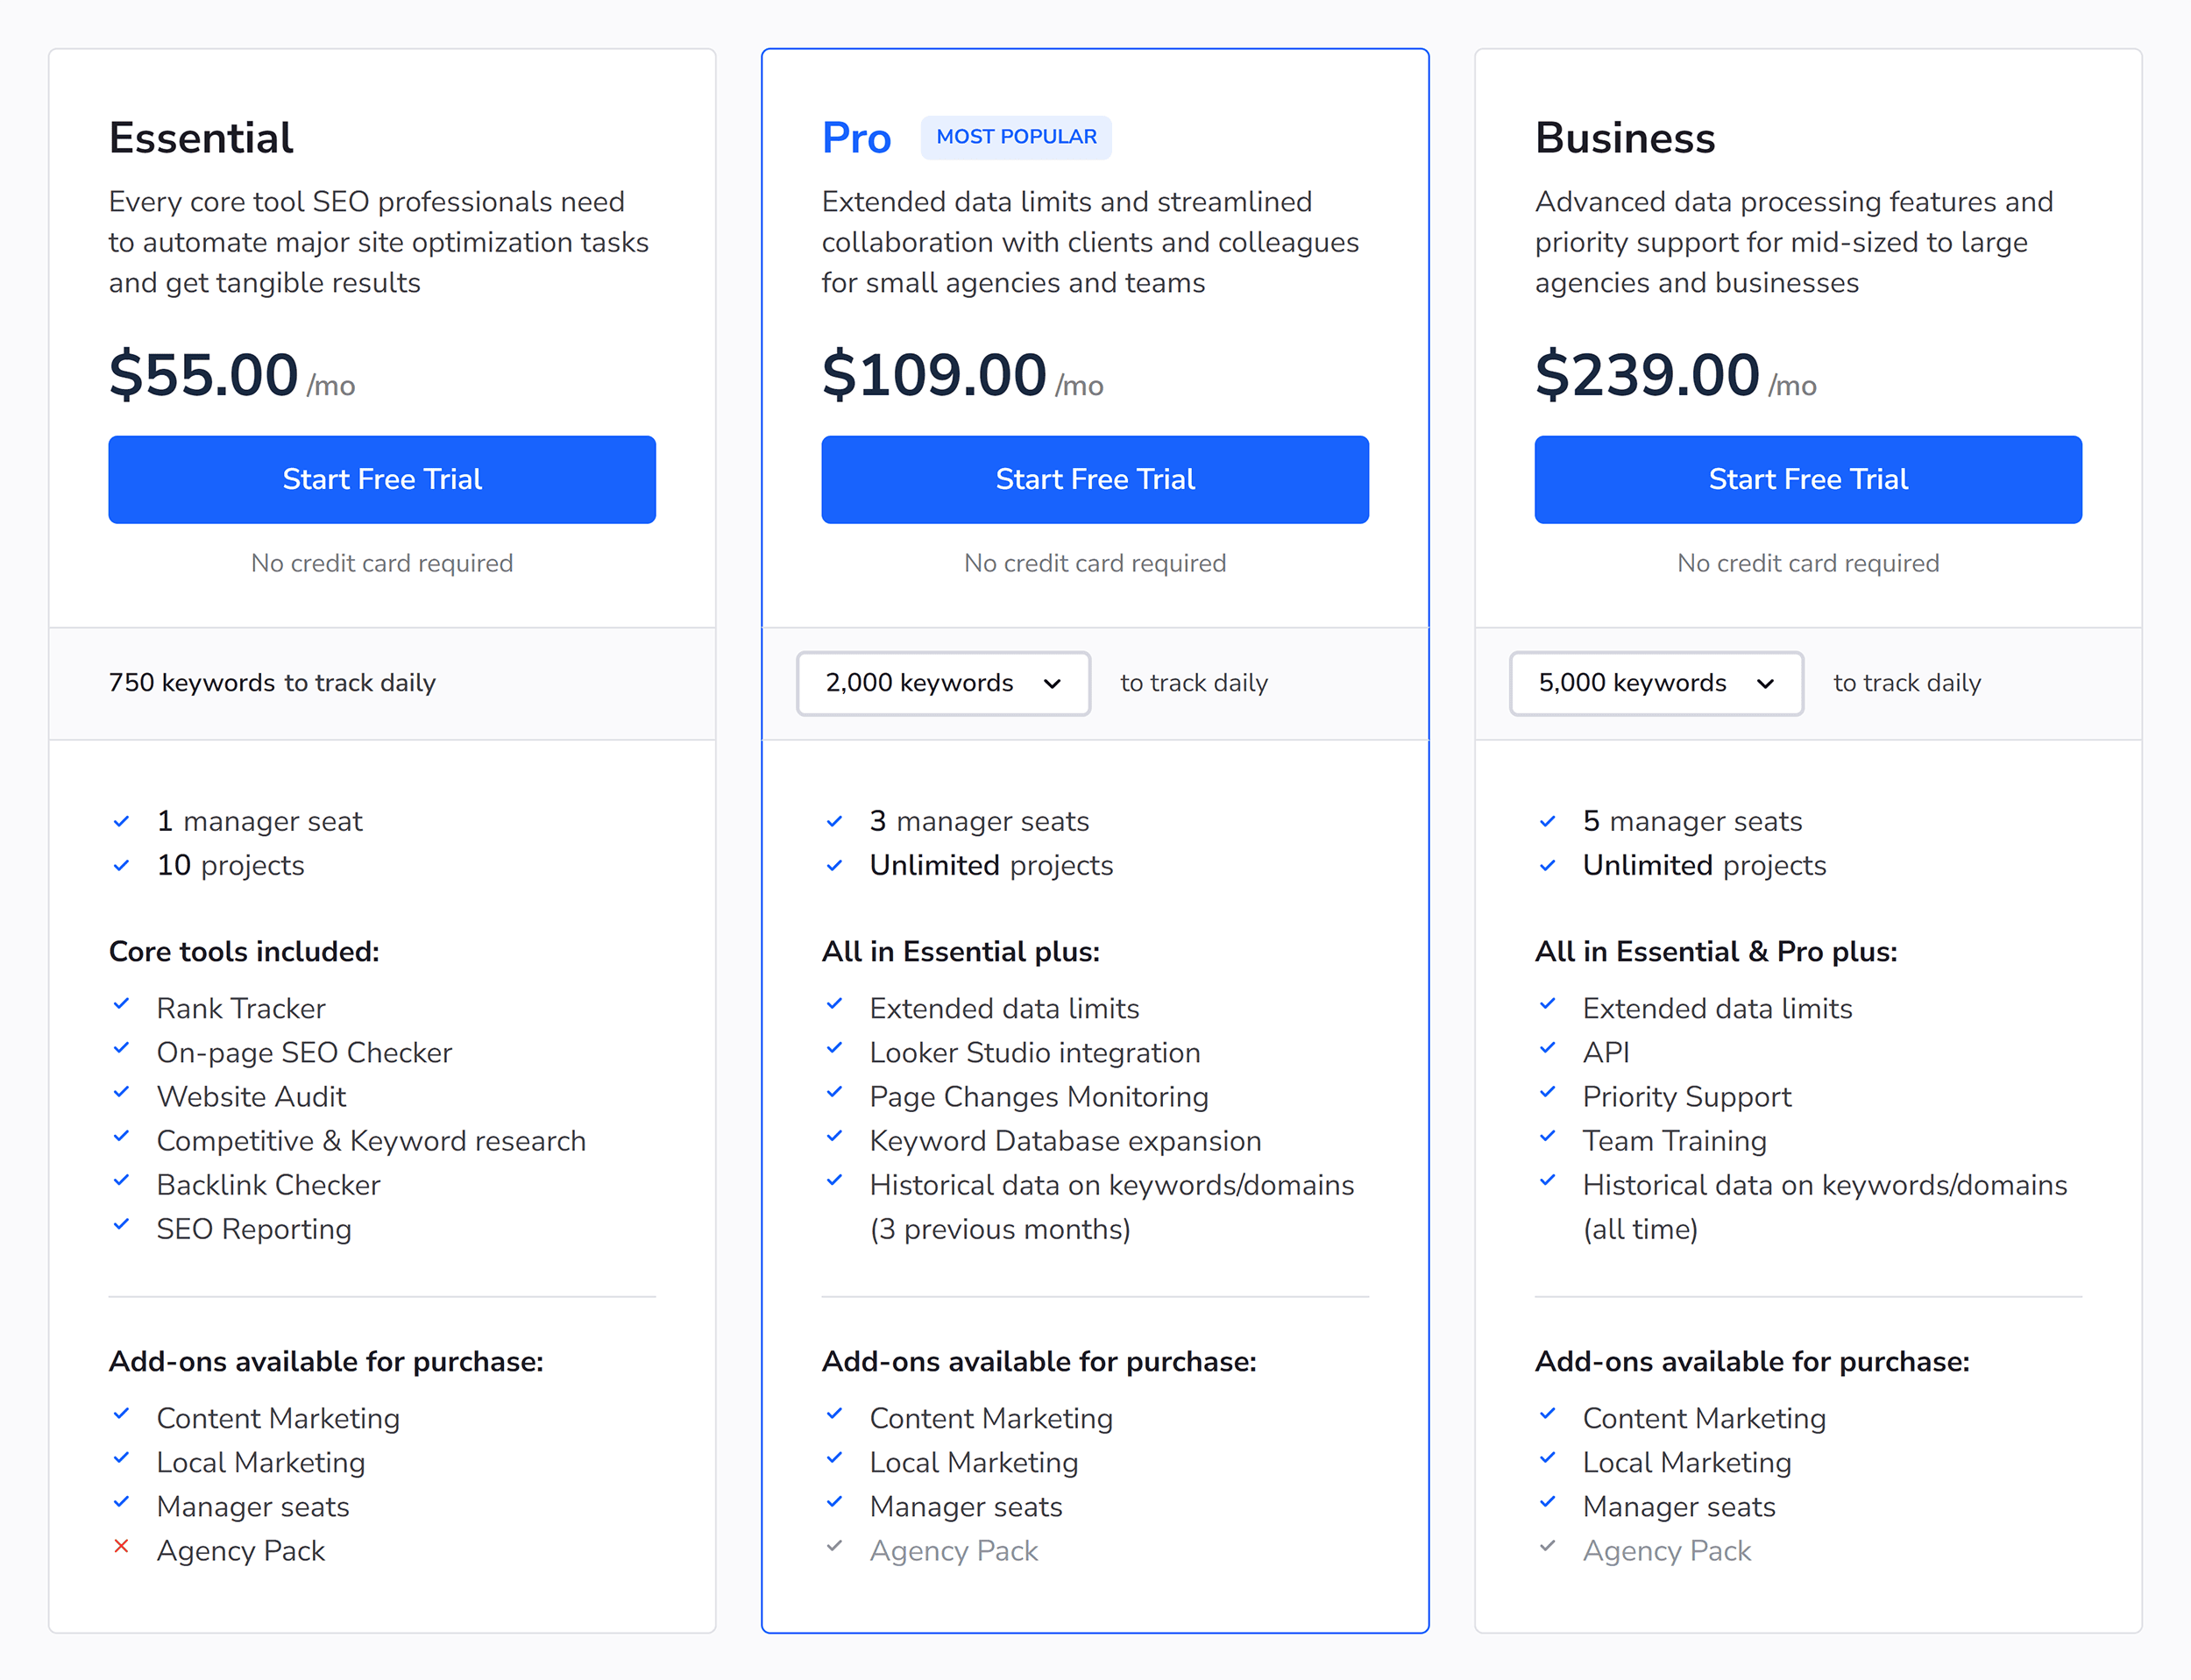Start Free Trial for the Essential plan
The image size is (2191, 1680).
tap(382, 479)
